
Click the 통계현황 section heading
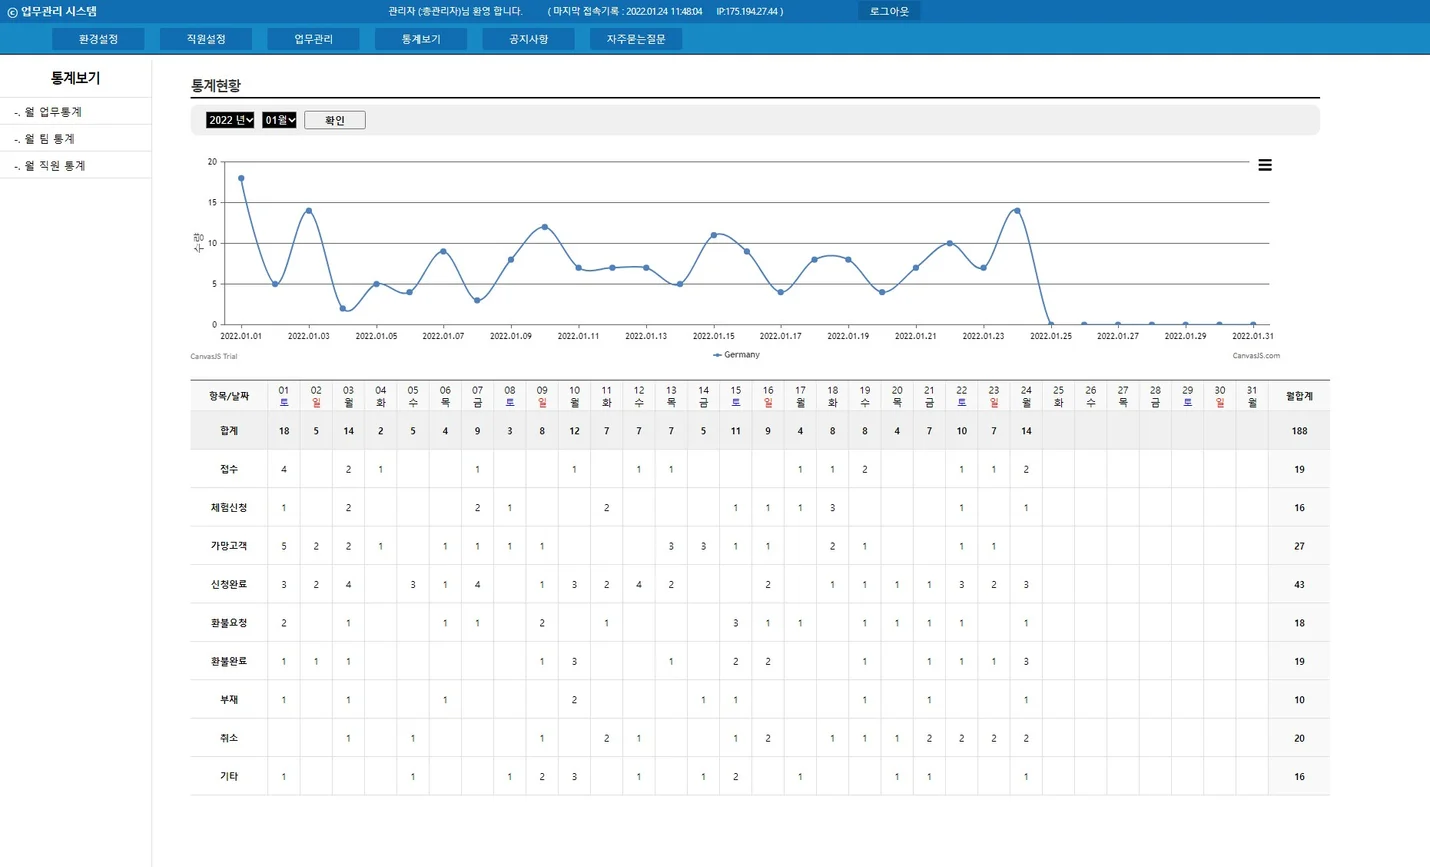click(216, 86)
